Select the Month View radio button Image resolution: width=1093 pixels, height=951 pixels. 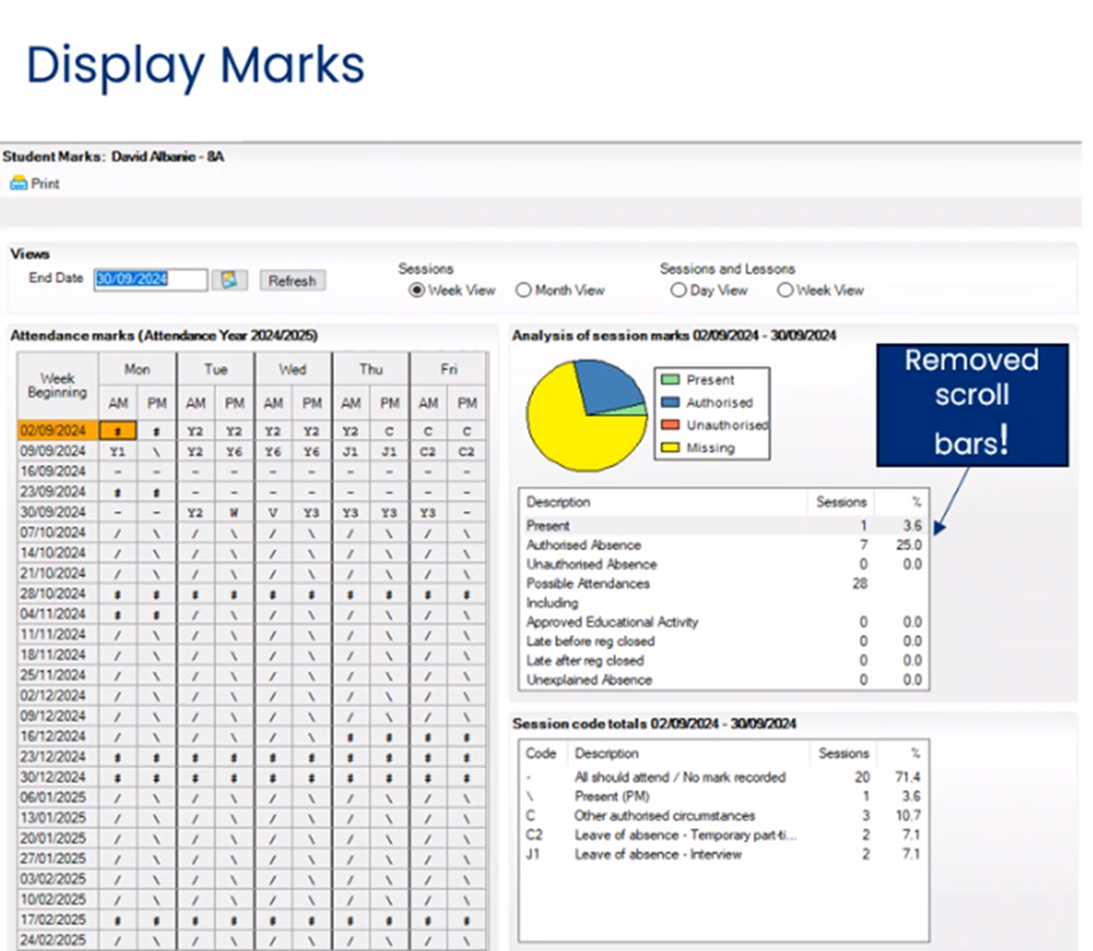click(523, 290)
